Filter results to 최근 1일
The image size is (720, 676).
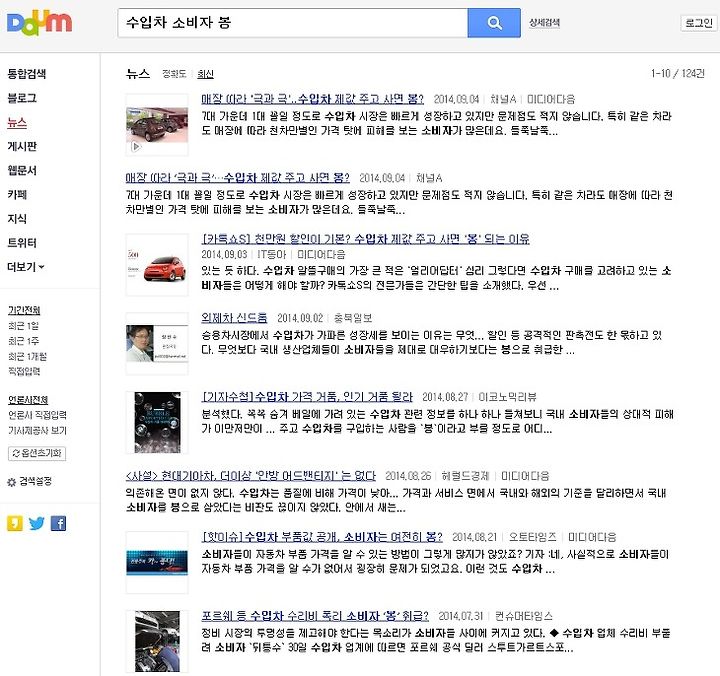coord(23,326)
